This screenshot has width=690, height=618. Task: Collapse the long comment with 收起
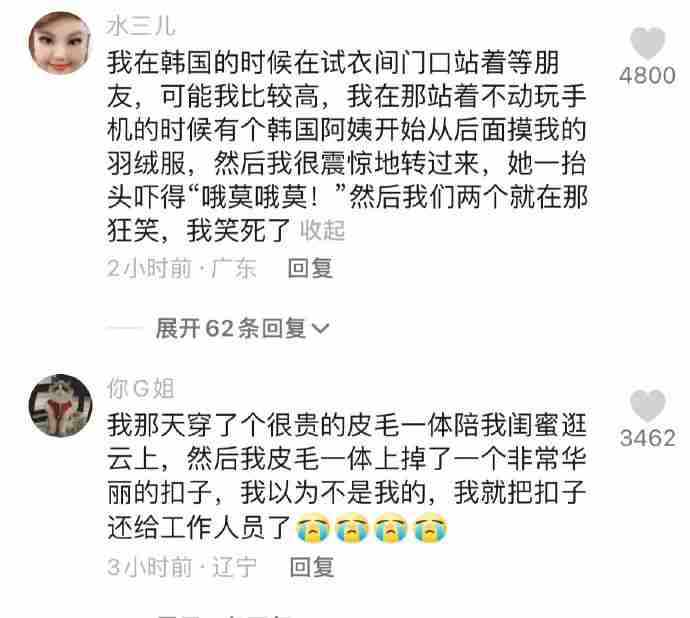[323, 230]
